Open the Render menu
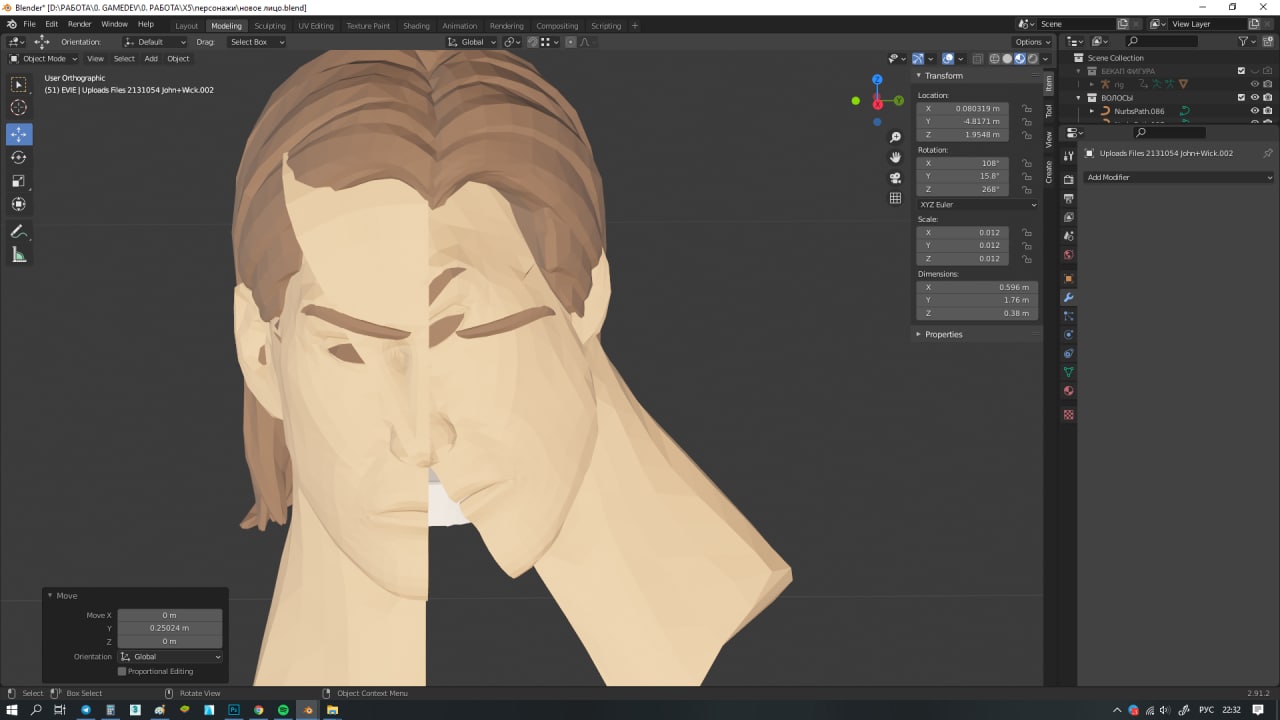This screenshot has width=1280, height=720. 80,24
